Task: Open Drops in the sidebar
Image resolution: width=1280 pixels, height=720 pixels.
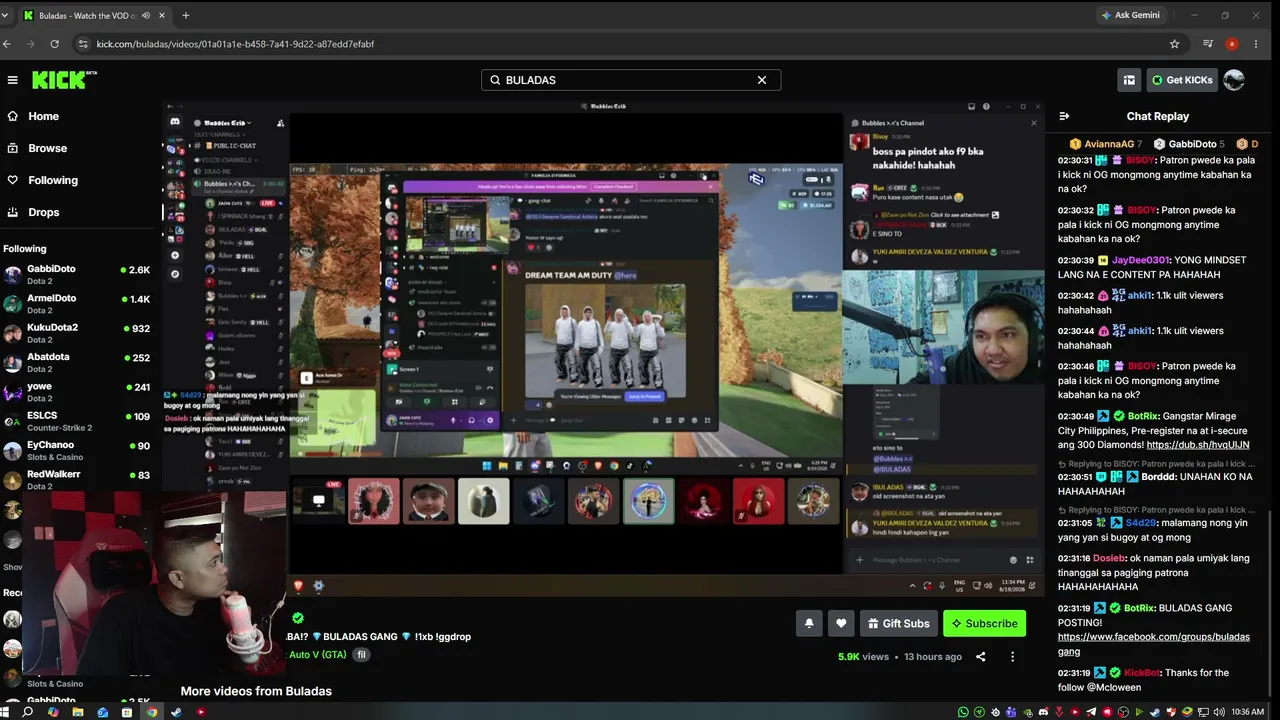Action: tap(43, 212)
